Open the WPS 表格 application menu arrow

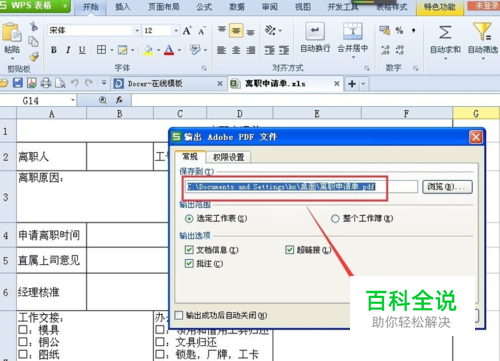(x=65, y=6)
